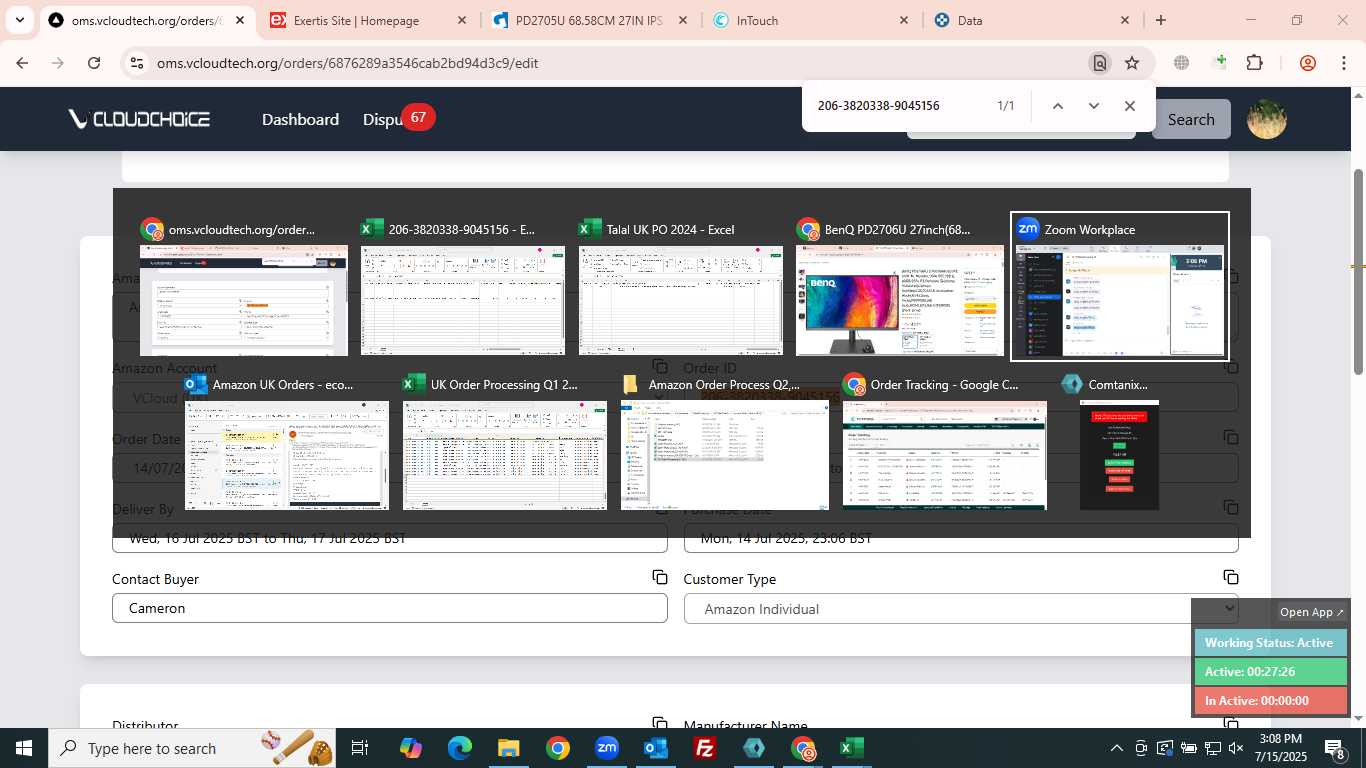Viewport: 1366px width, 768px height.
Task: Open the Disputes menu with 67 badge
Action: point(397,119)
